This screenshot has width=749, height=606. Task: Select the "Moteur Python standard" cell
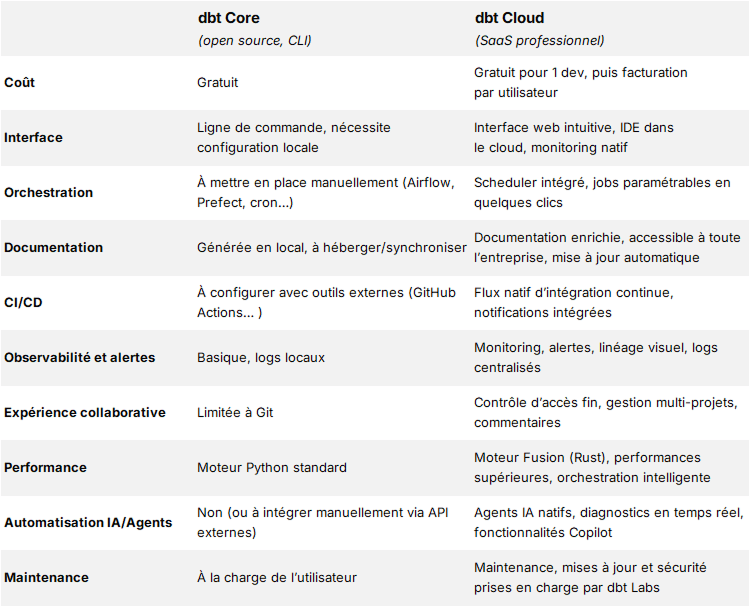tap(272, 467)
